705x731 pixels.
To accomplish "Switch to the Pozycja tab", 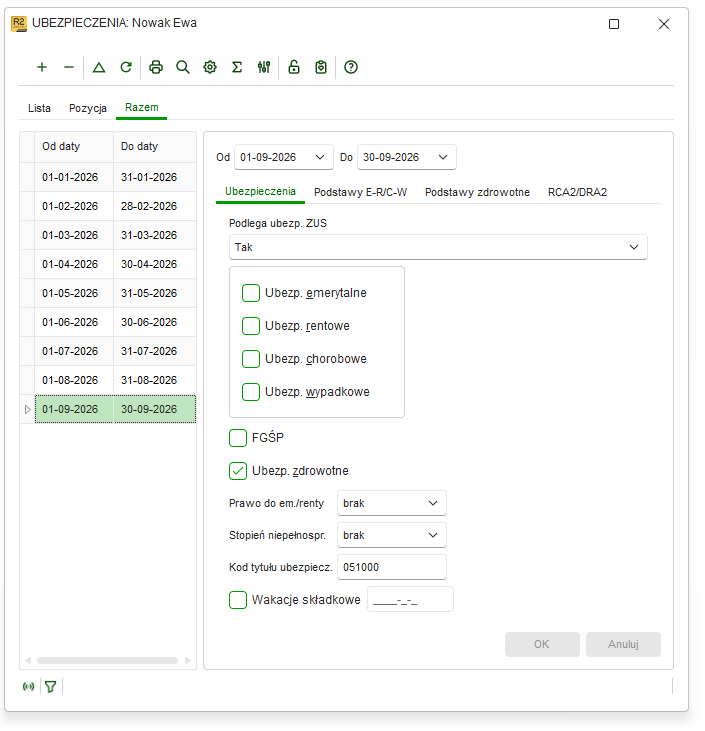I will (x=88, y=108).
